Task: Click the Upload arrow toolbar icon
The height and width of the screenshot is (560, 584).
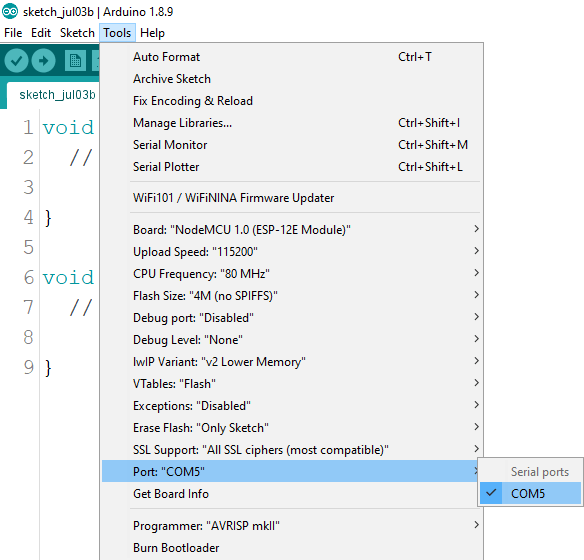Action: point(44,60)
